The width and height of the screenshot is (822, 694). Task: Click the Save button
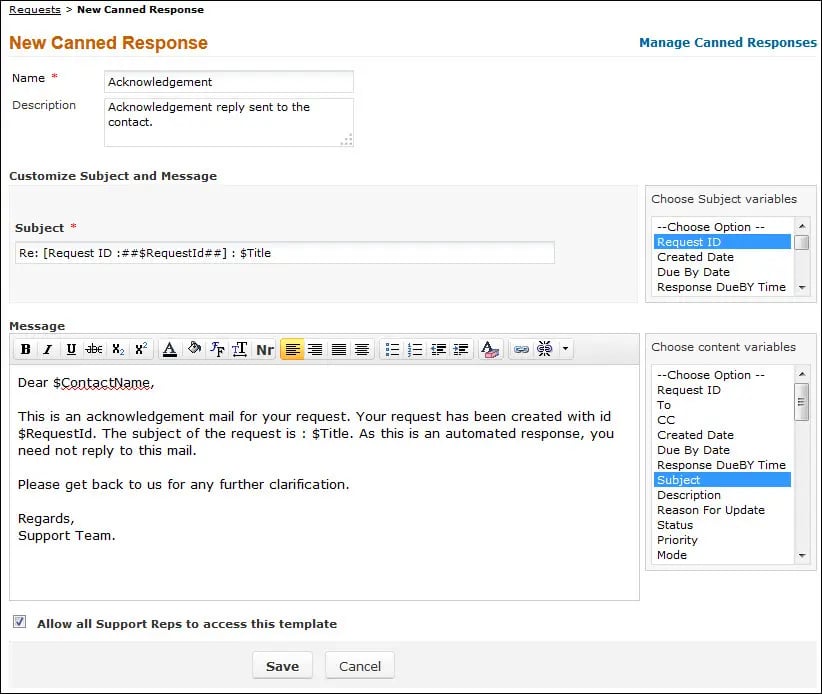pyautogui.click(x=282, y=666)
